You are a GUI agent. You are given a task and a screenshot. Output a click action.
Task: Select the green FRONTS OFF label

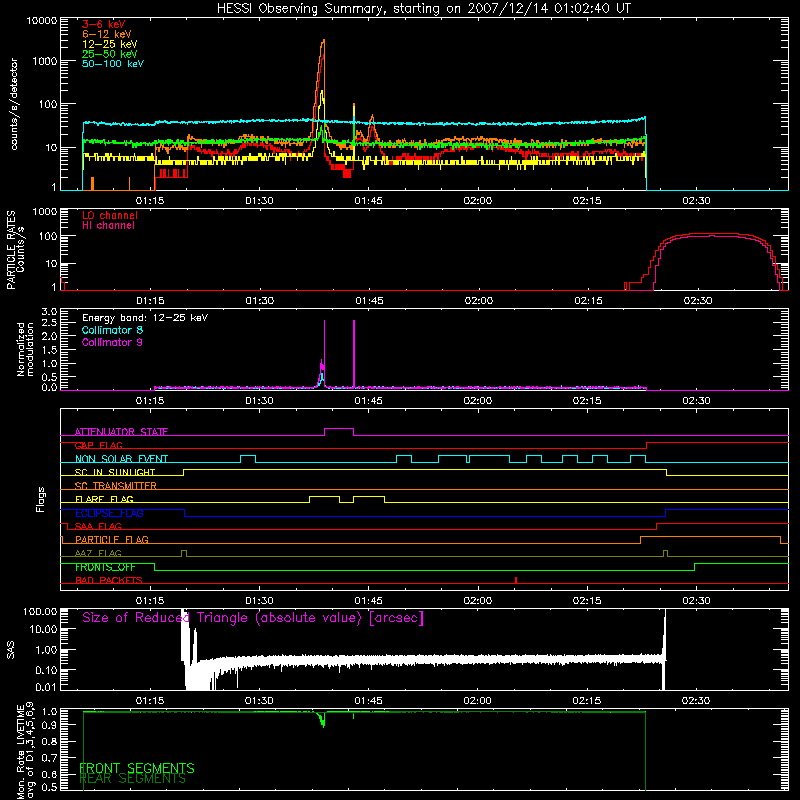[105, 567]
